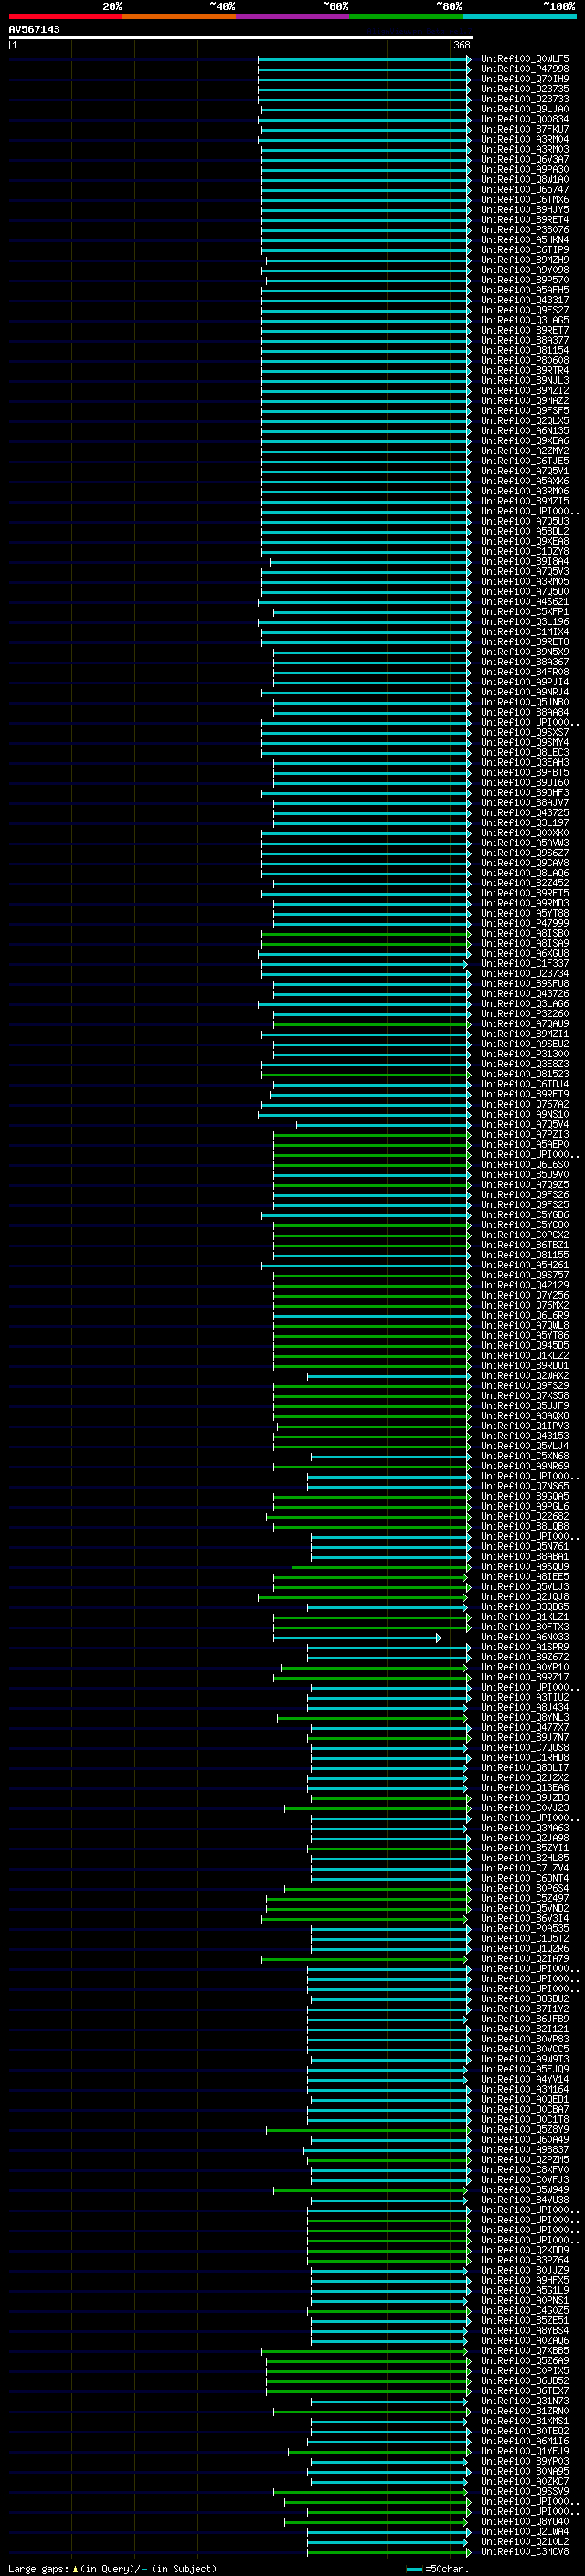Click the hit label UniRef100_B9MZH9
Image resolution: width=585 pixels, height=2576 pixels.
pyautogui.click(x=525, y=260)
